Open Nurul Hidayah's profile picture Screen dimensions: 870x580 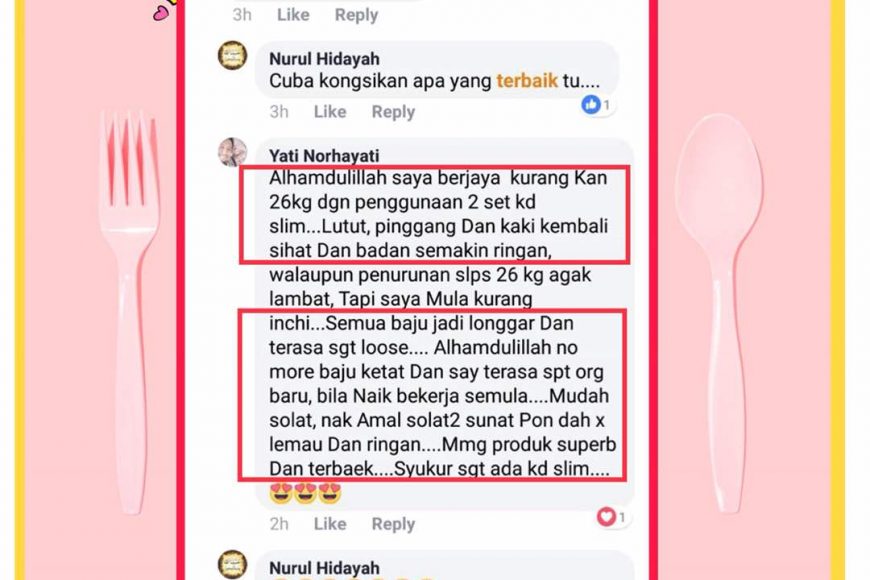(x=232, y=55)
